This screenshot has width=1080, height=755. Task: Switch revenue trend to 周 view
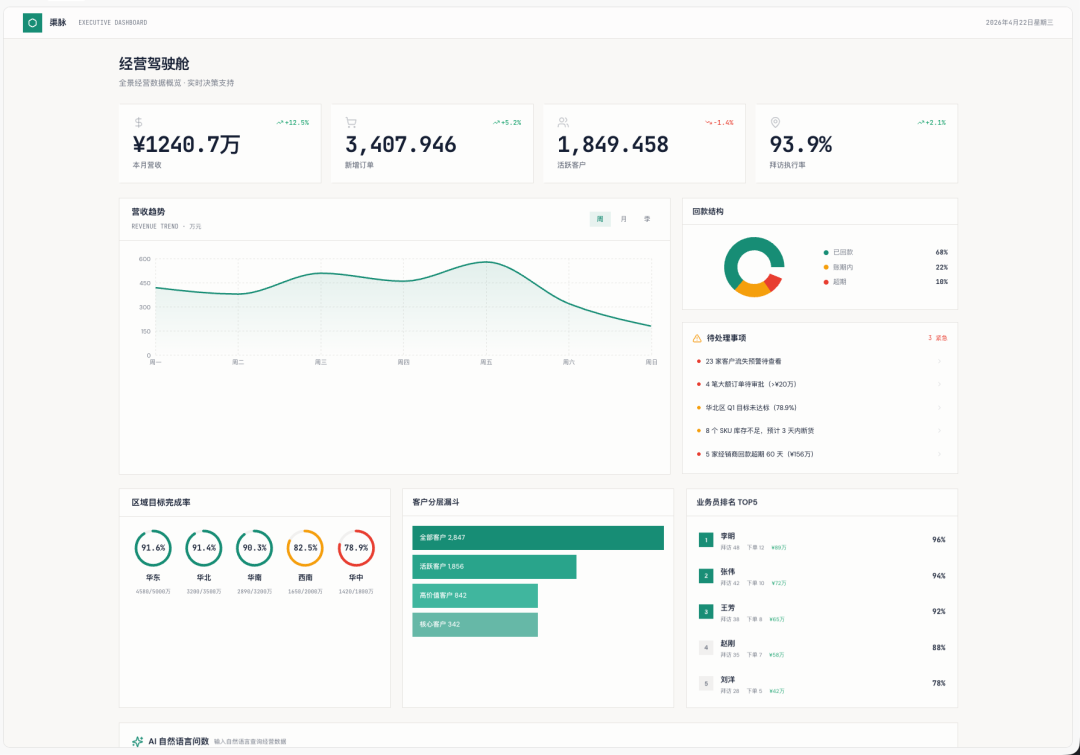point(600,219)
